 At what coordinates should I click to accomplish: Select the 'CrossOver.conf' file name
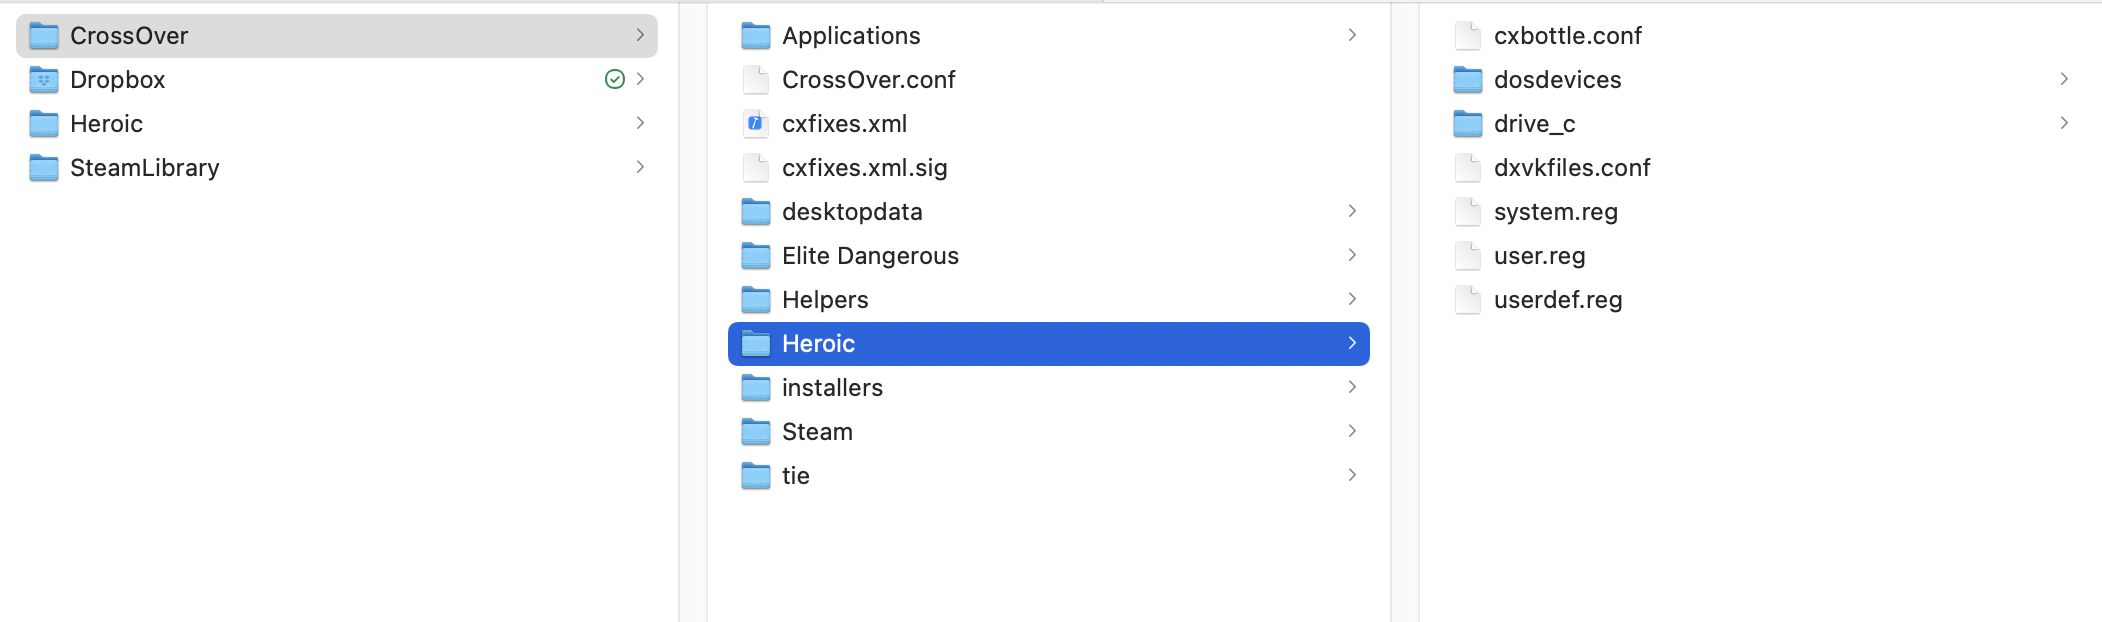click(869, 80)
